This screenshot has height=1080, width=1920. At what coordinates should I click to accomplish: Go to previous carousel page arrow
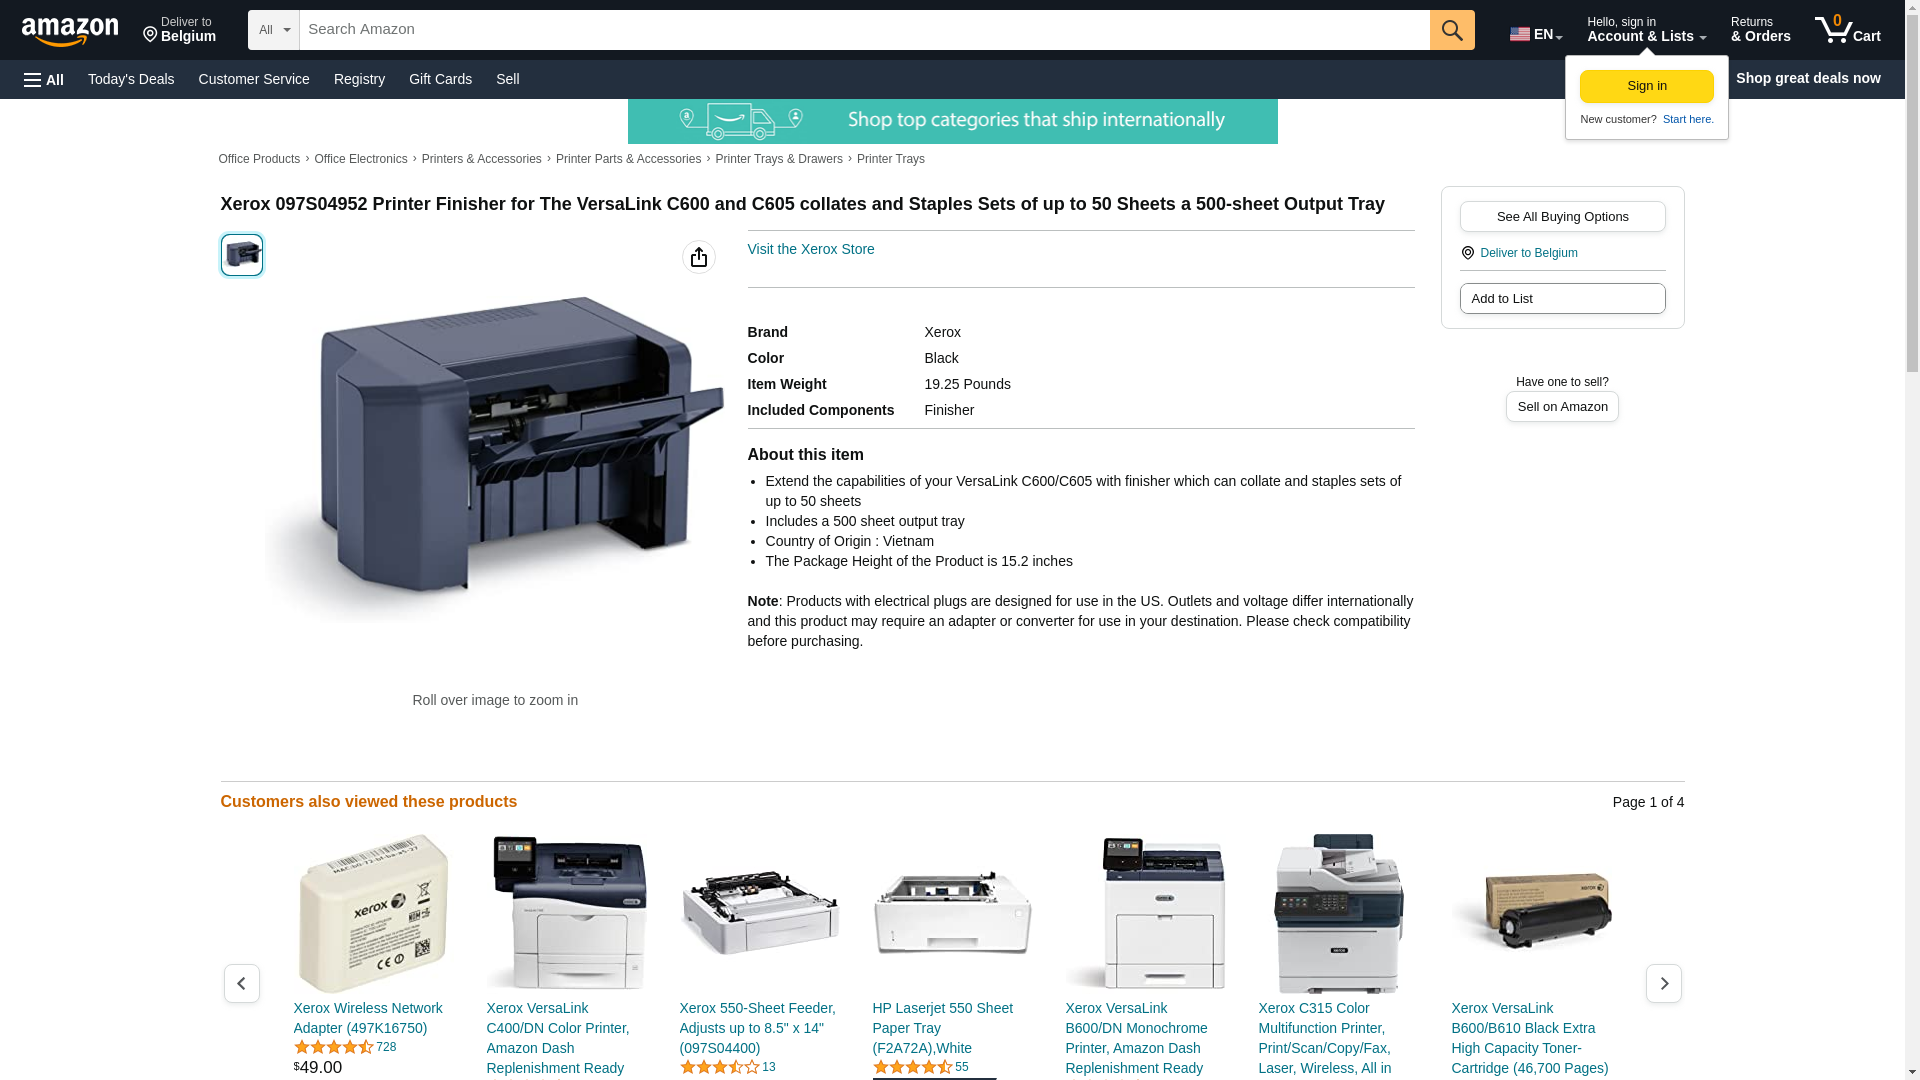point(241,983)
